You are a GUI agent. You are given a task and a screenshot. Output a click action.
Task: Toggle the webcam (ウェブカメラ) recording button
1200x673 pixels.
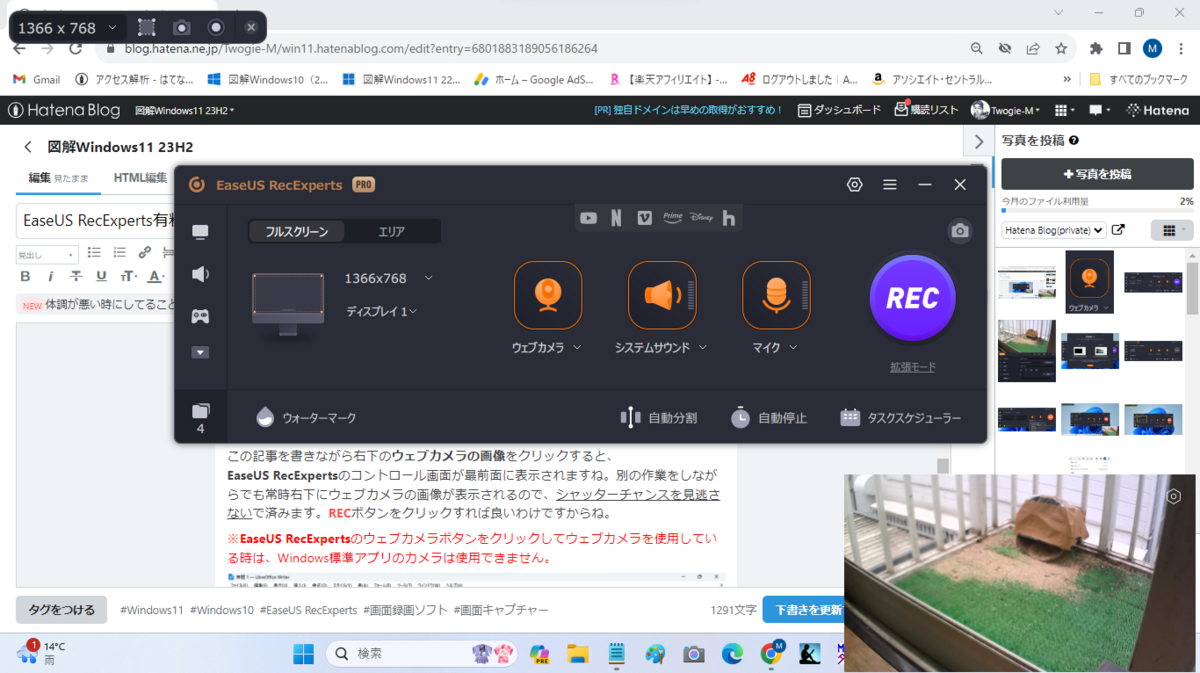pyautogui.click(x=547, y=295)
